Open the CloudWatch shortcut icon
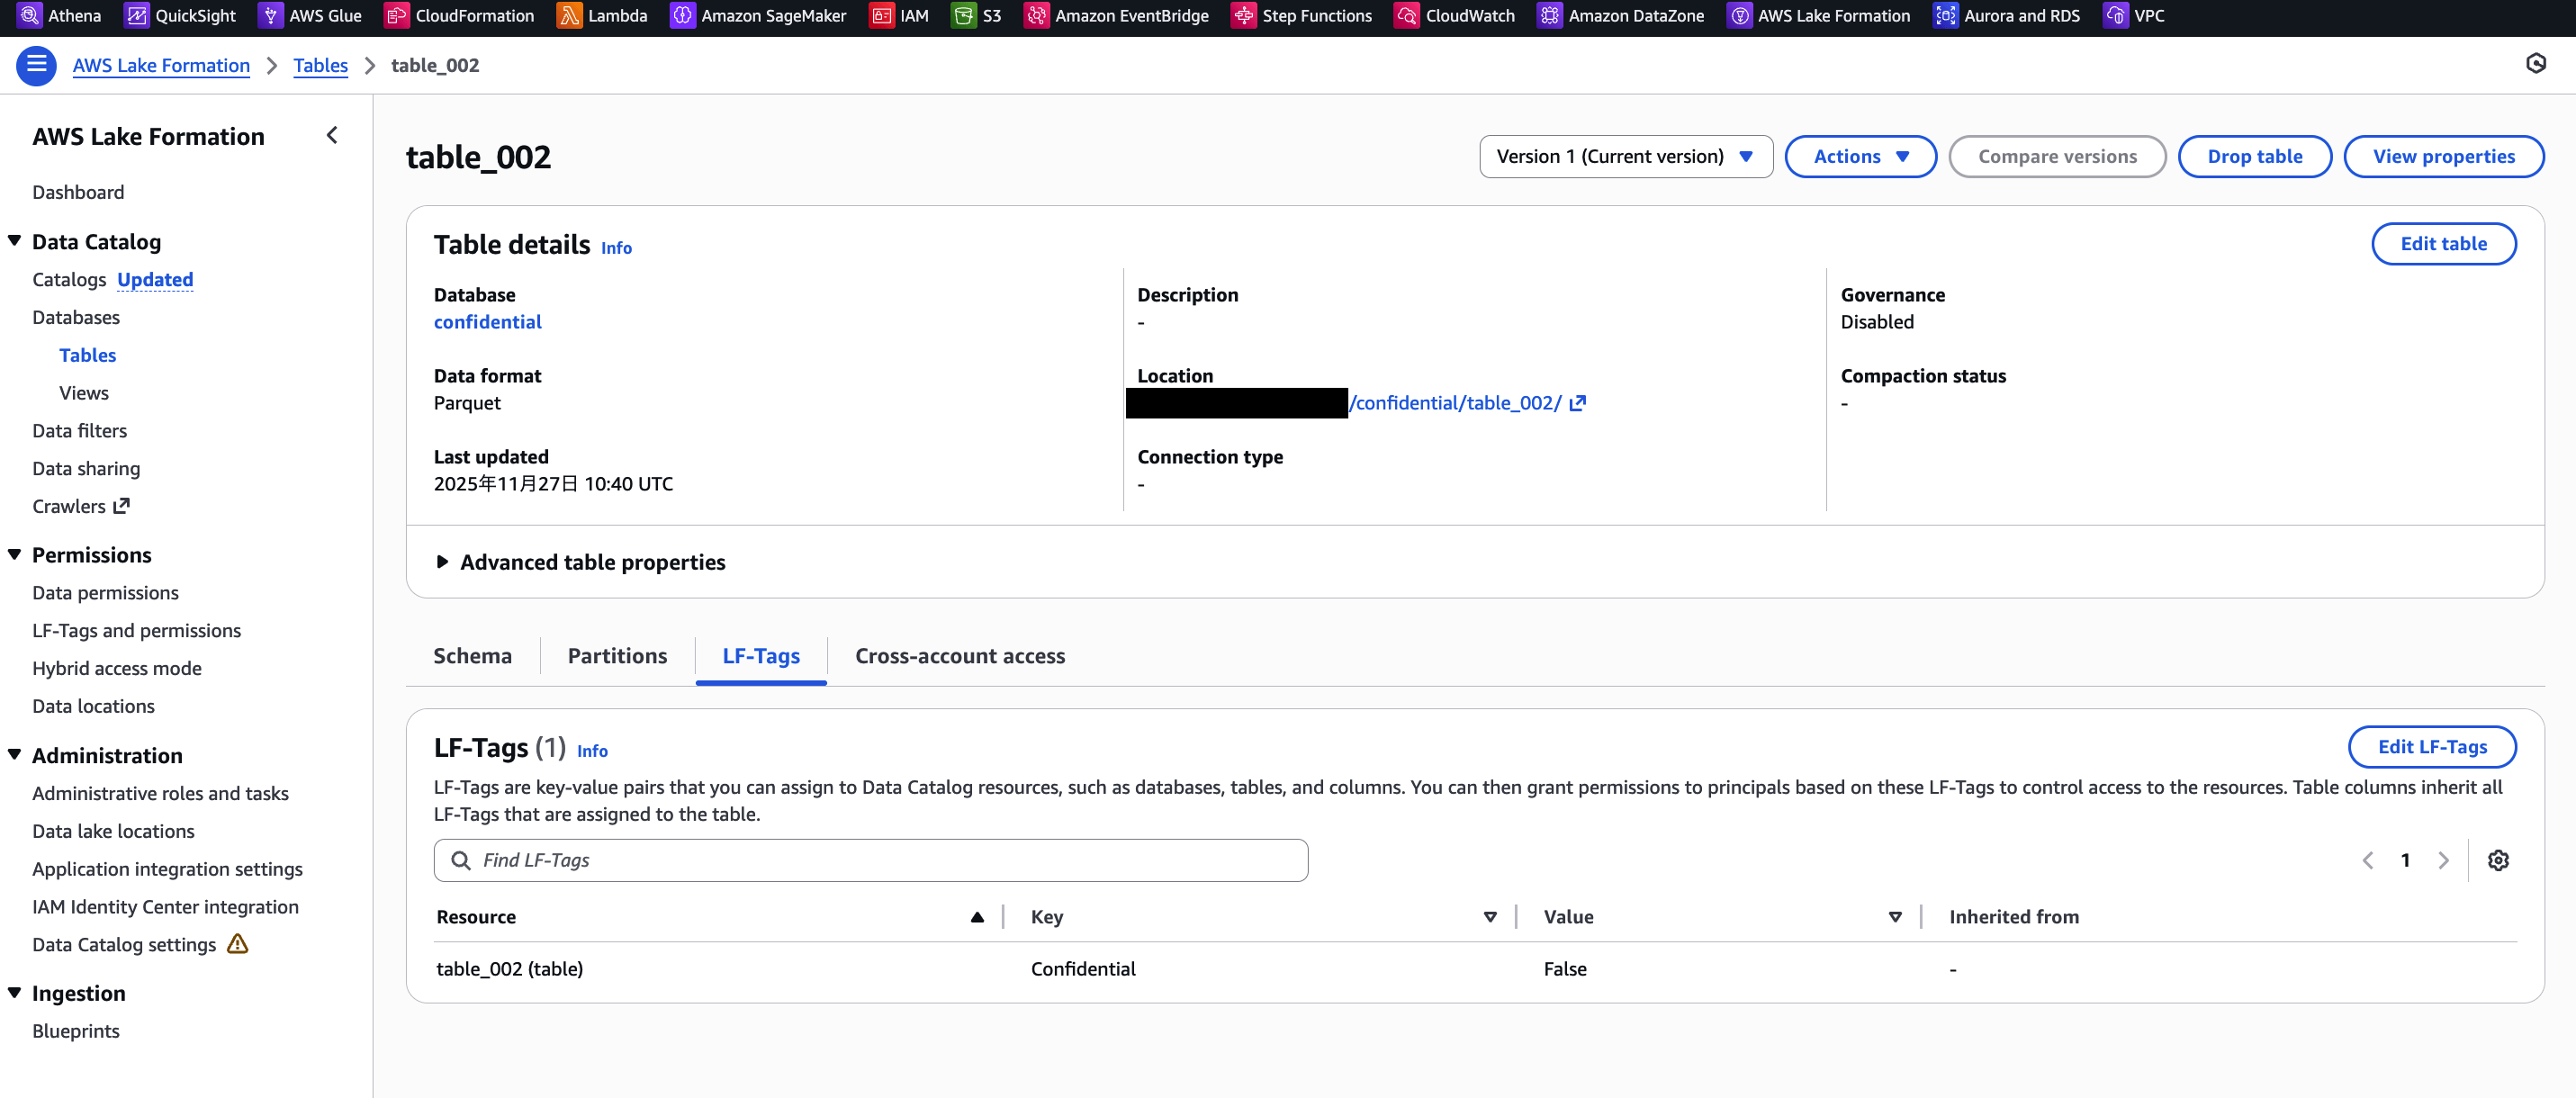 1406,16
